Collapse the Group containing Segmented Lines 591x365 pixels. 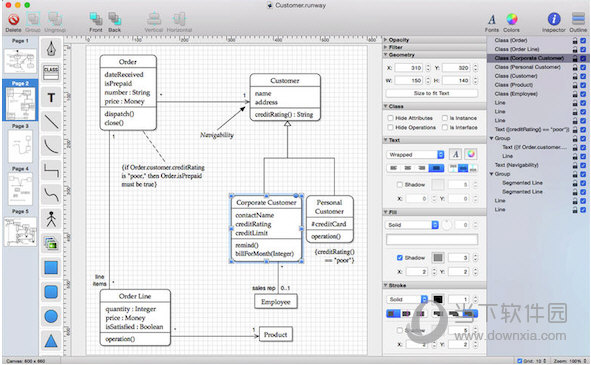491,174
